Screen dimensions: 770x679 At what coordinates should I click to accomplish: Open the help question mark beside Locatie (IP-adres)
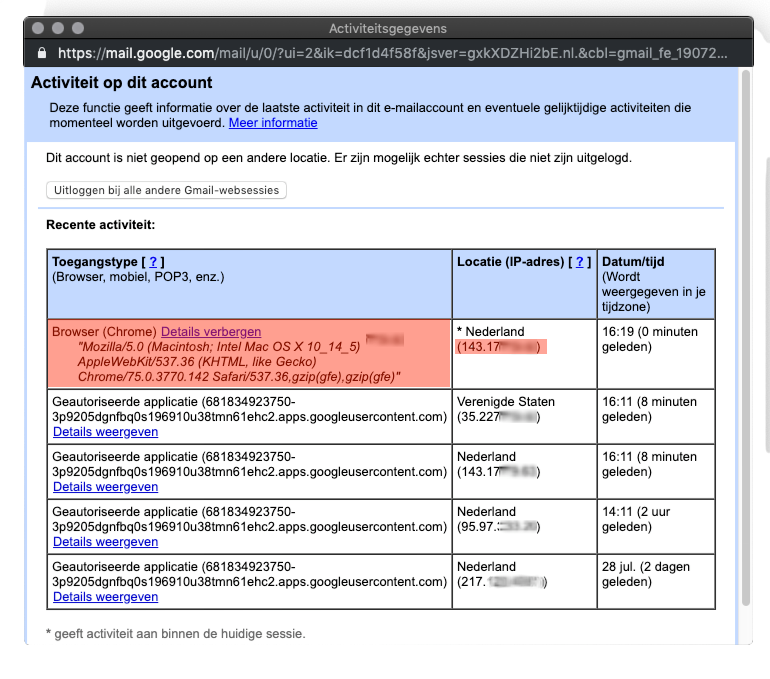(579, 262)
